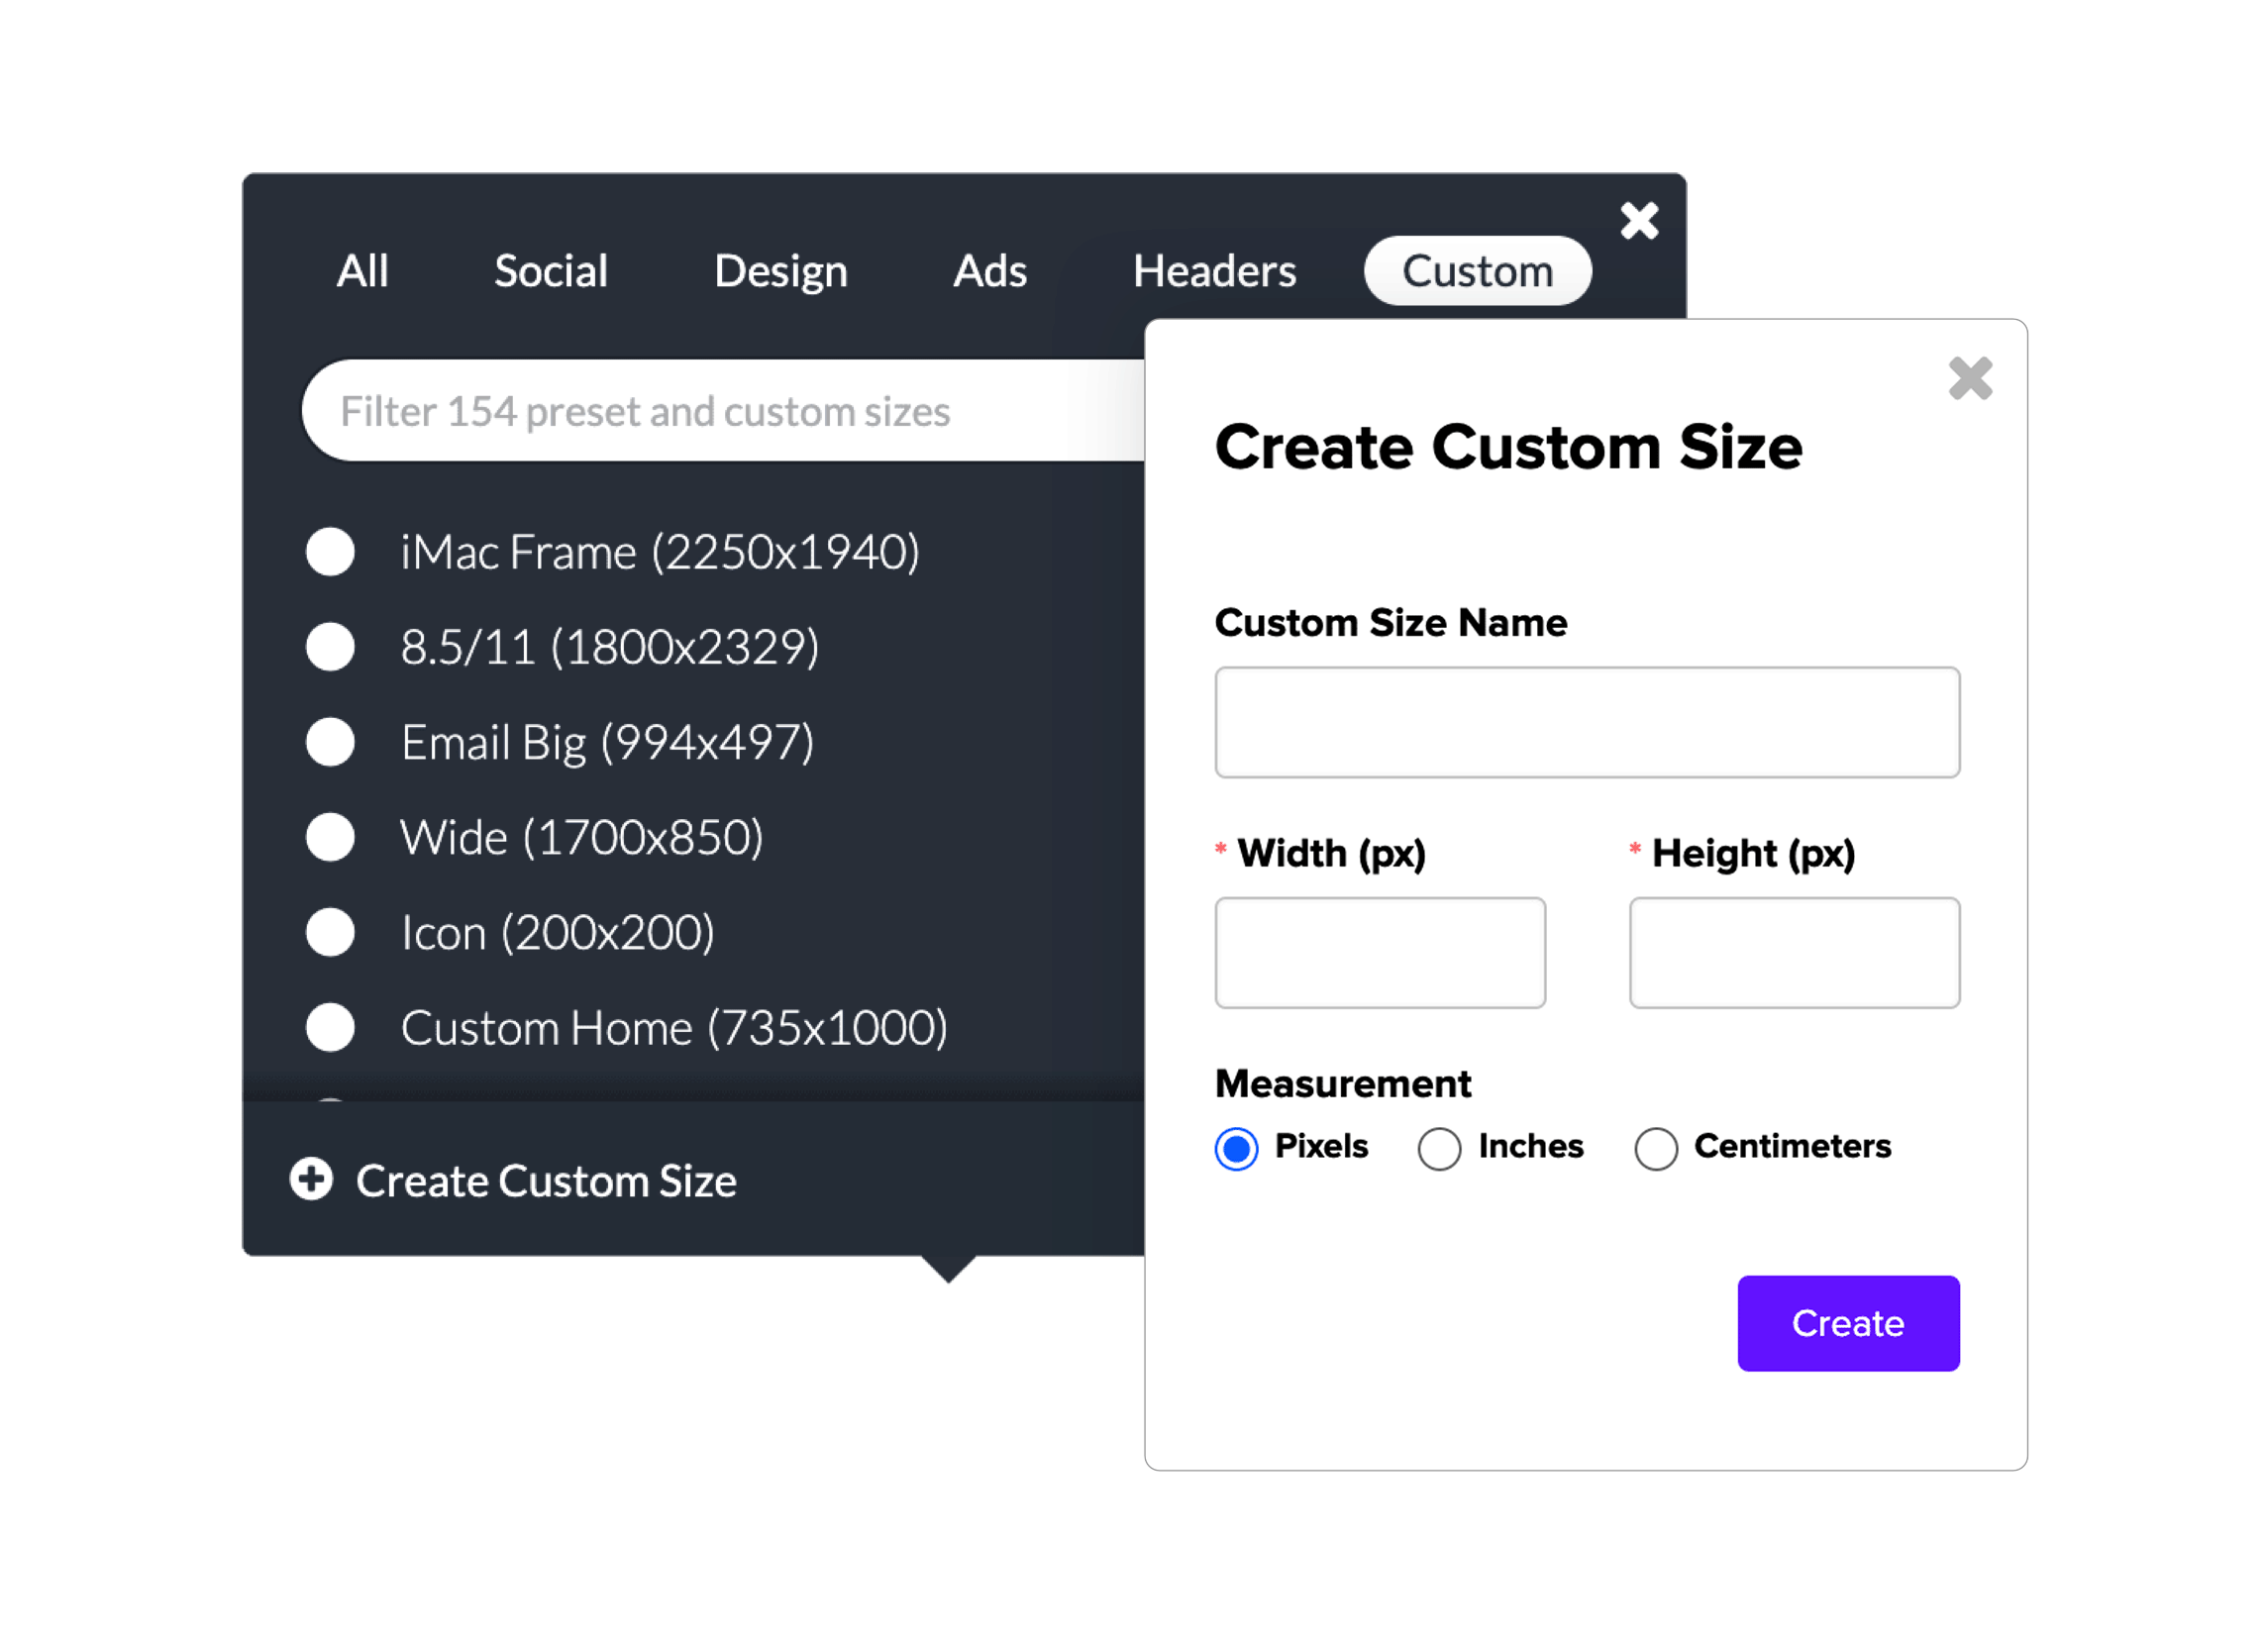The height and width of the screenshot is (1644, 2268).
Task: Select Pixels as the measurement unit
Action: 1236,1148
